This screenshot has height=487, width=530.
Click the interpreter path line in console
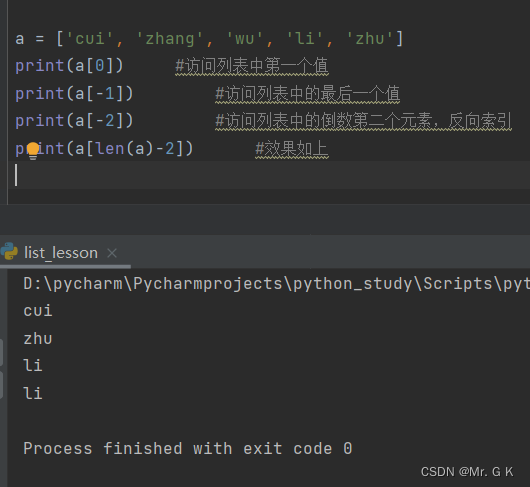[276, 284]
